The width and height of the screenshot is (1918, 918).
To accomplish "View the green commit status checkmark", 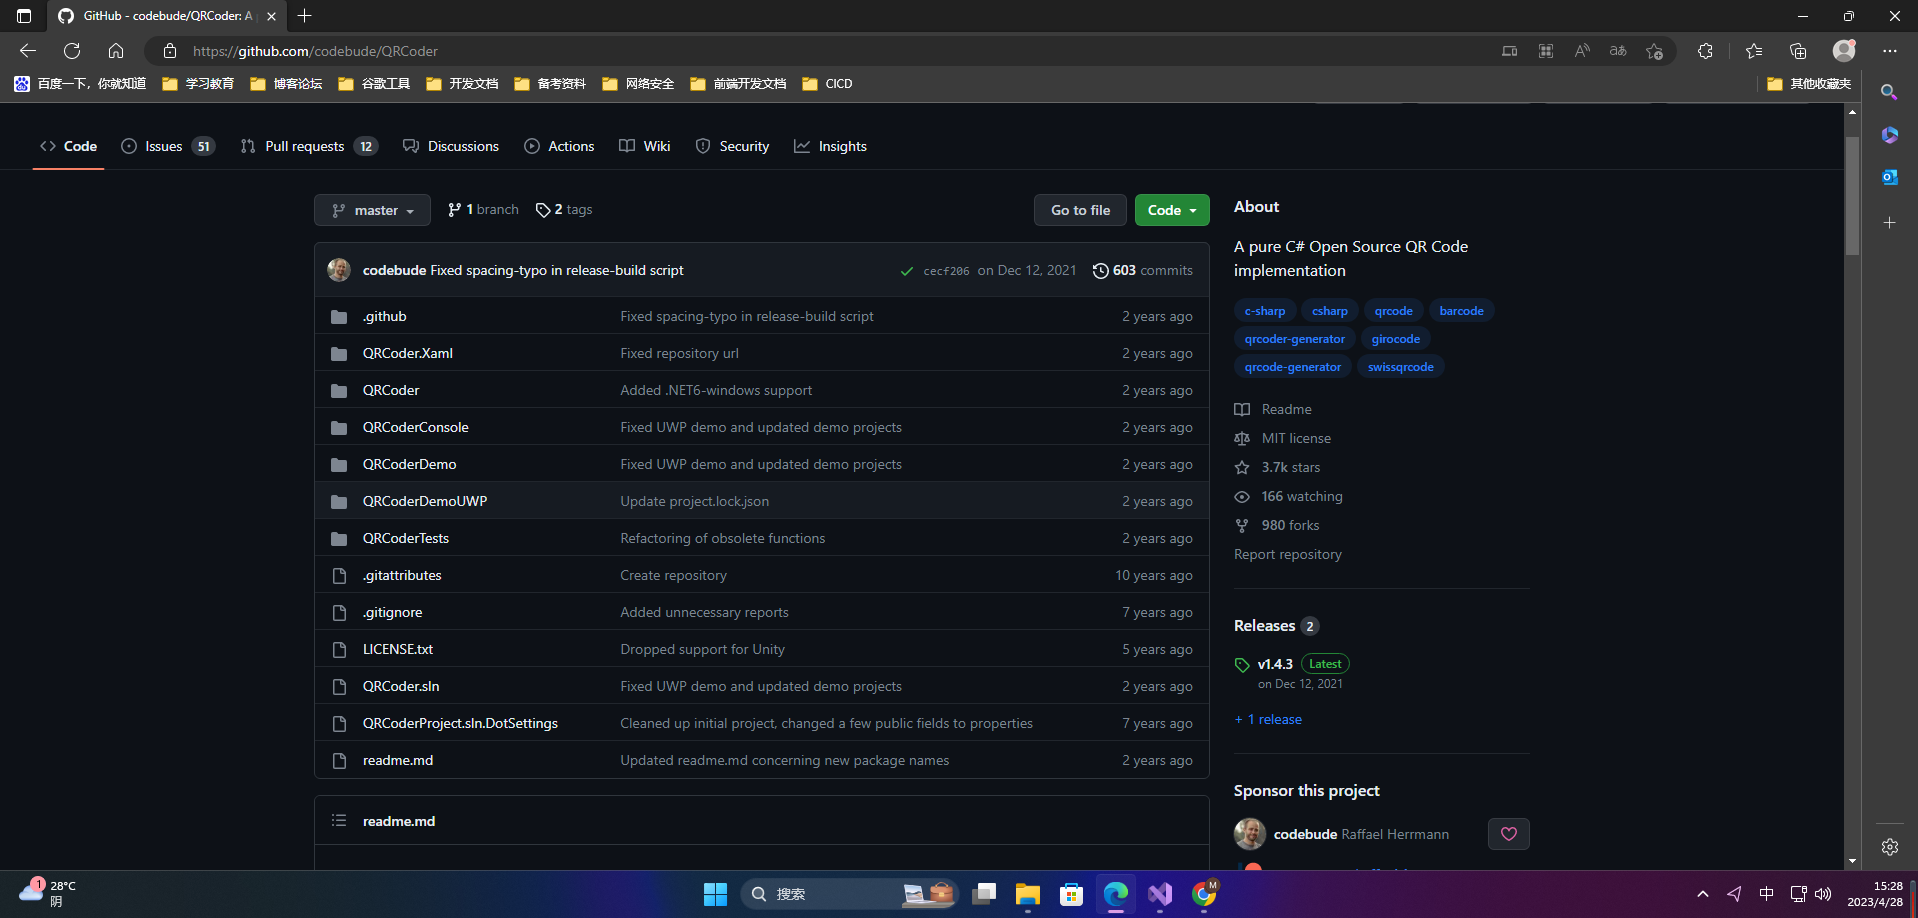I will click(906, 271).
